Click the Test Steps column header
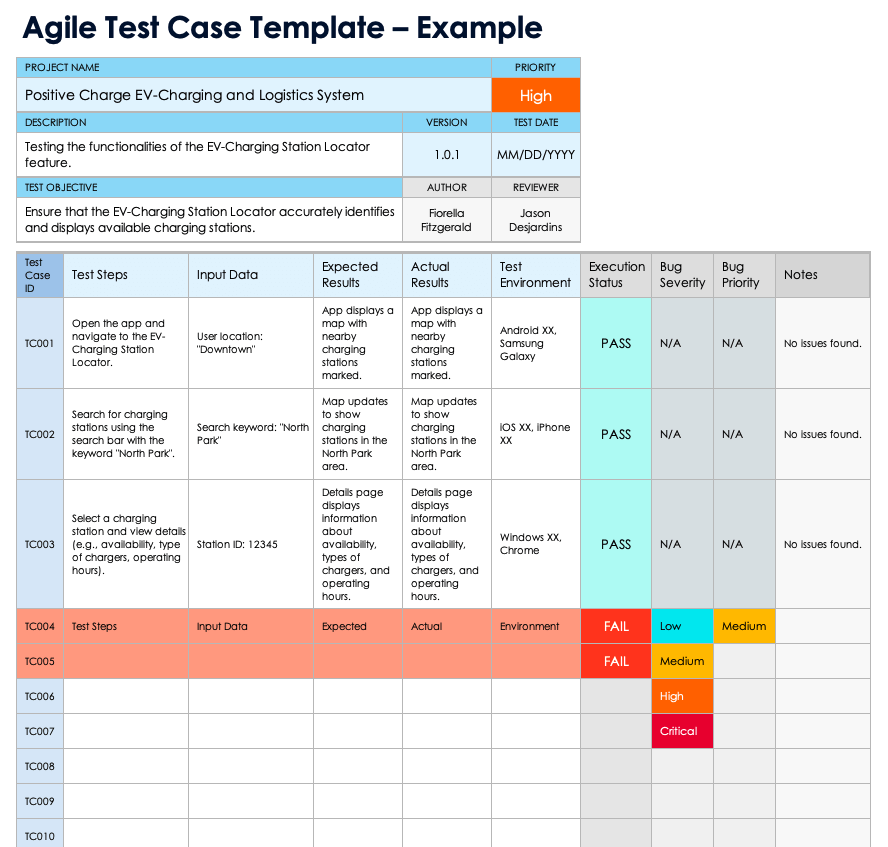Screen dimensions: 888x847 tap(126, 275)
